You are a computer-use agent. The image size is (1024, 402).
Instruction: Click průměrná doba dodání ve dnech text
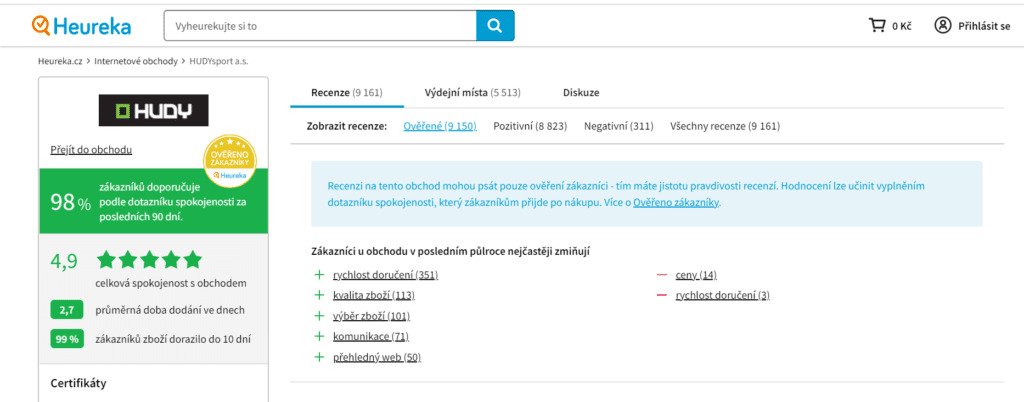pos(170,310)
